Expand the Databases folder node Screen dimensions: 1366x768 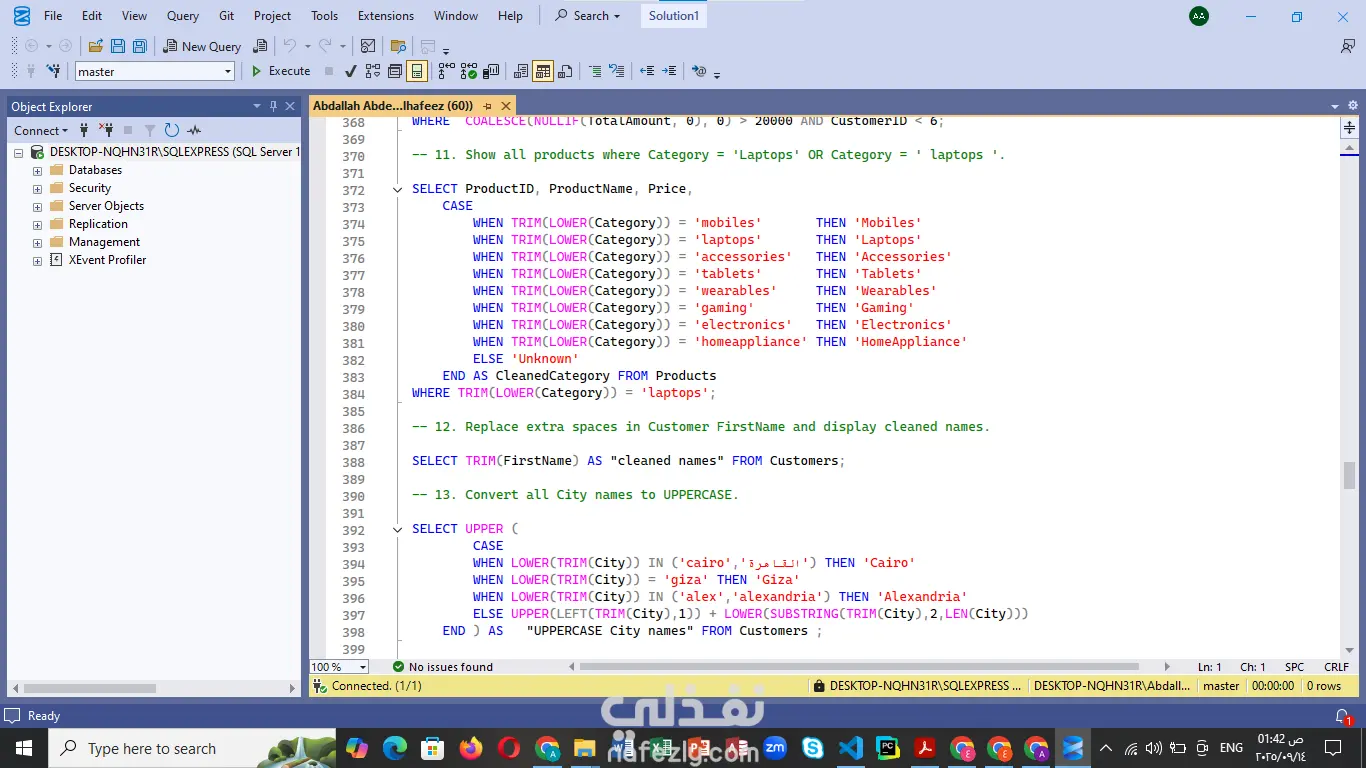[37, 170]
